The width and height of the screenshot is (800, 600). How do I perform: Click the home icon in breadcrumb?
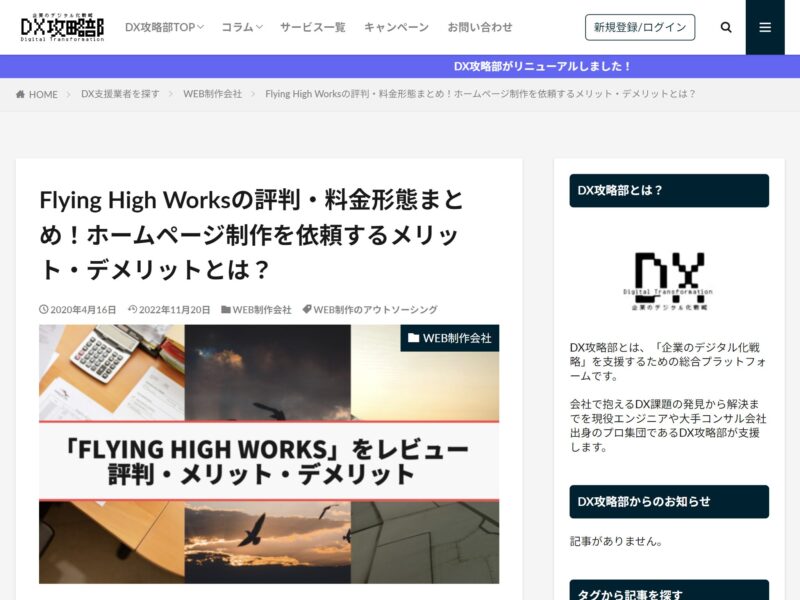click(x=20, y=94)
